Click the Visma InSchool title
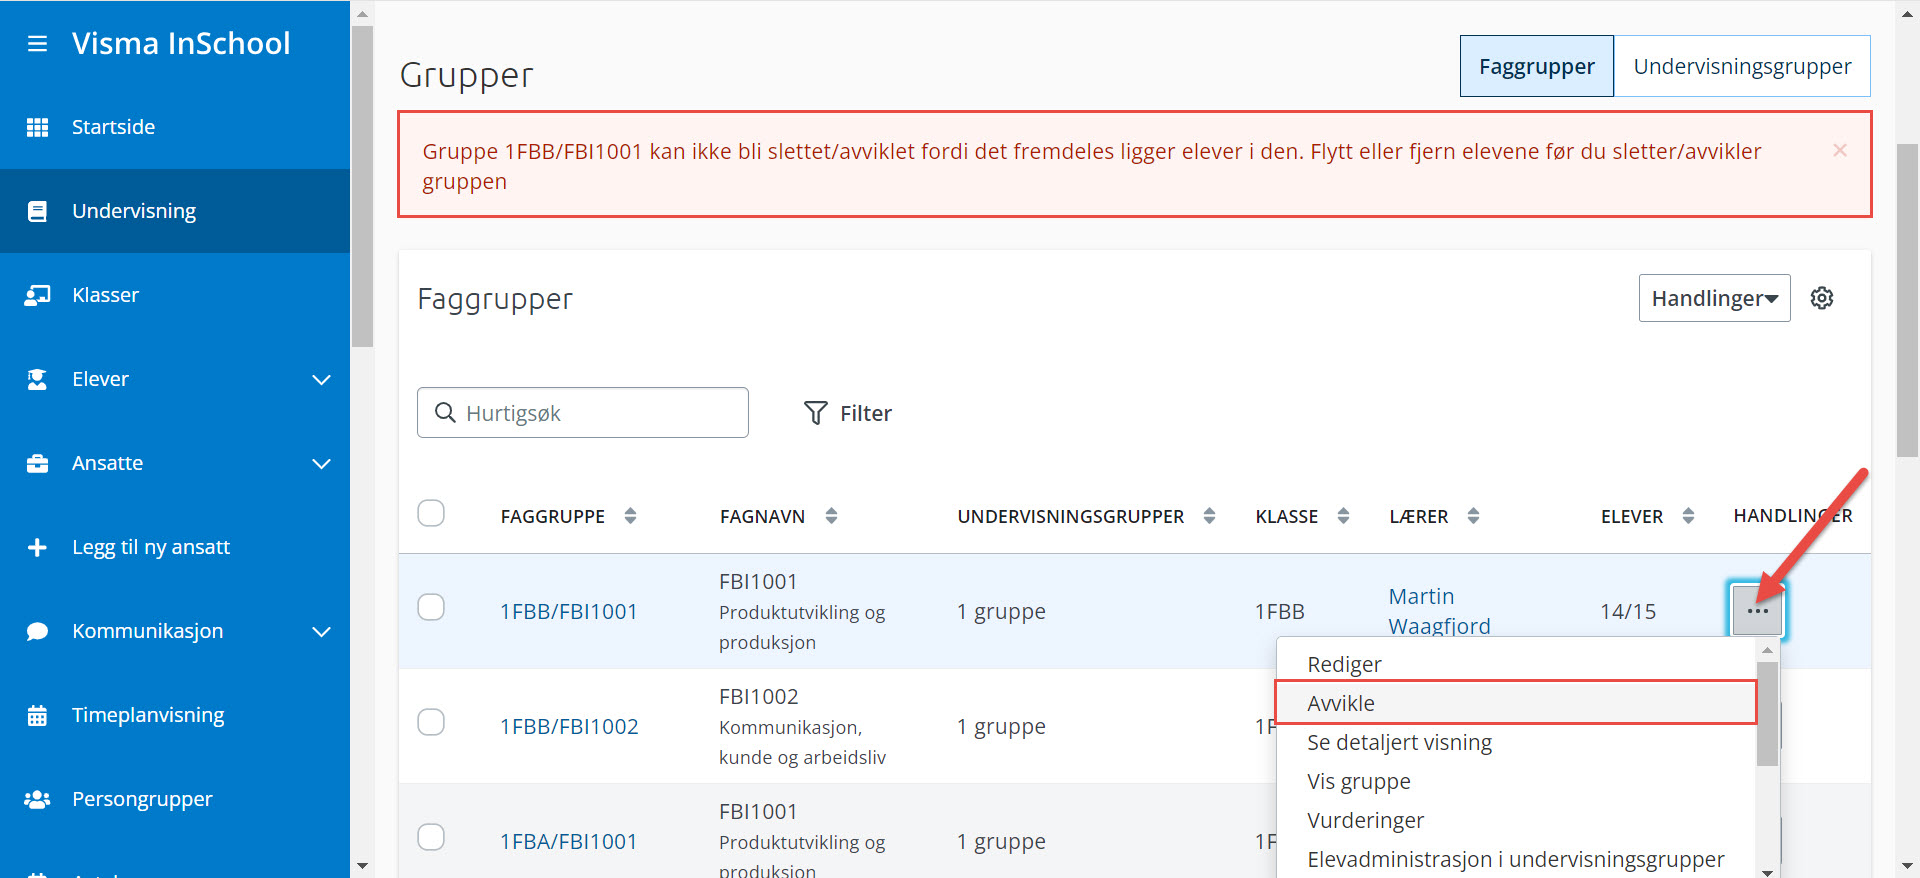The image size is (1920, 878). point(181,43)
